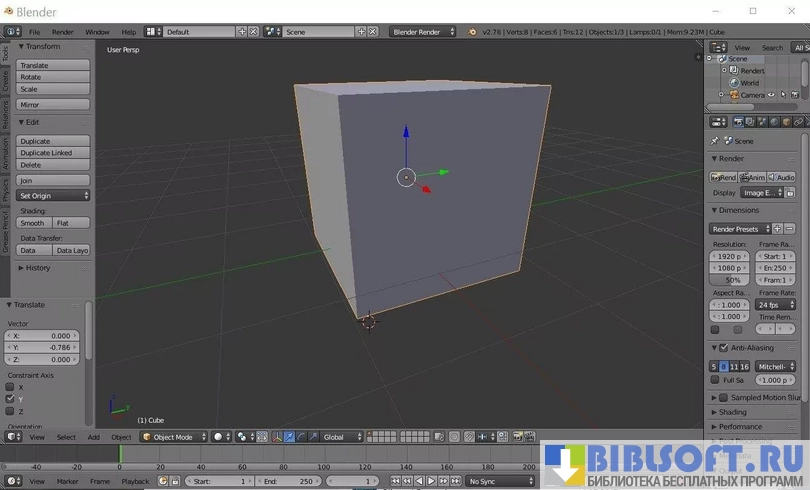Image resolution: width=810 pixels, height=490 pixels.
Task: Enable the Full Sample checkbox
Action: point(715,380)
